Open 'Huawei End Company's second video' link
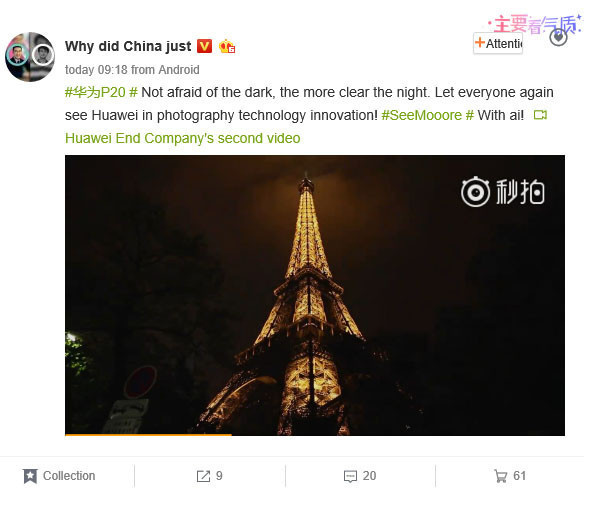The image size is (609, 508). 183,138
